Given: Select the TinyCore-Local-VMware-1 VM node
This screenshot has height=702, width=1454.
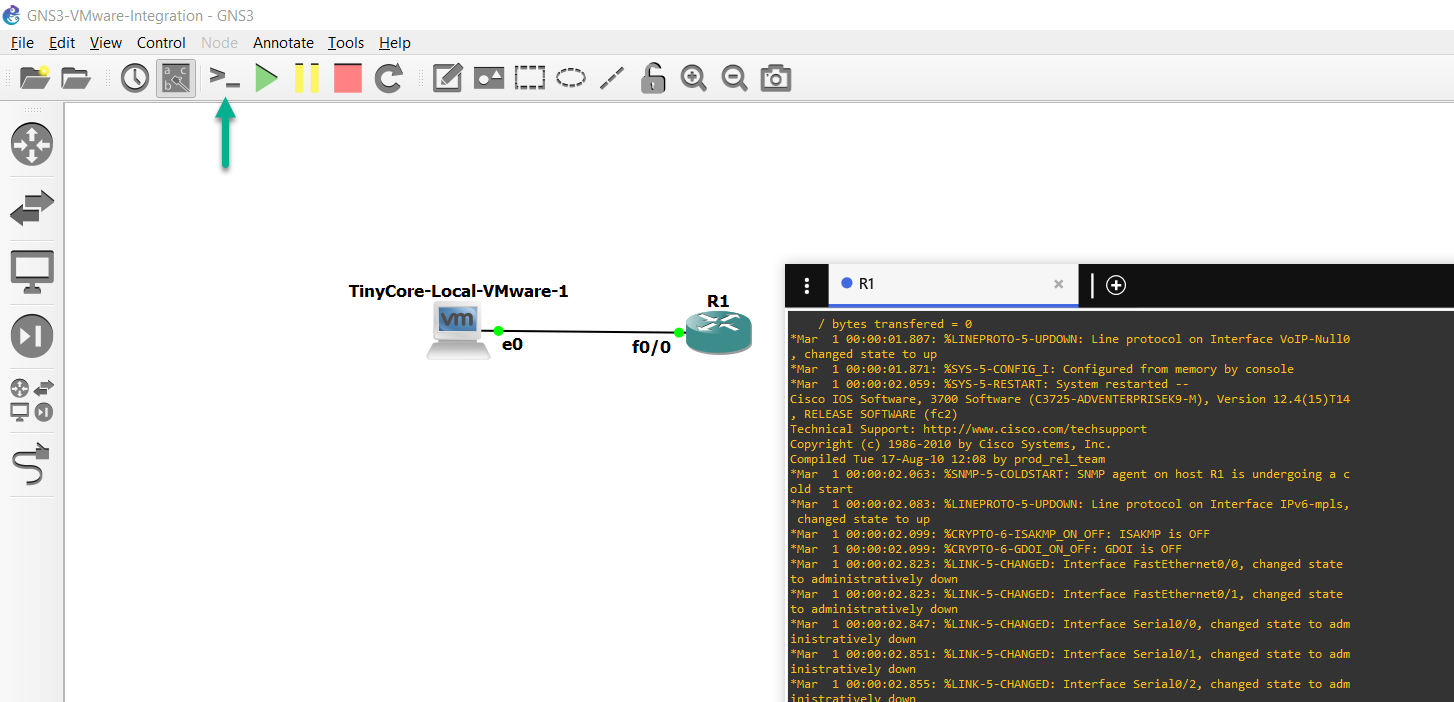Looking at the screenshot, I should [458, 332].
